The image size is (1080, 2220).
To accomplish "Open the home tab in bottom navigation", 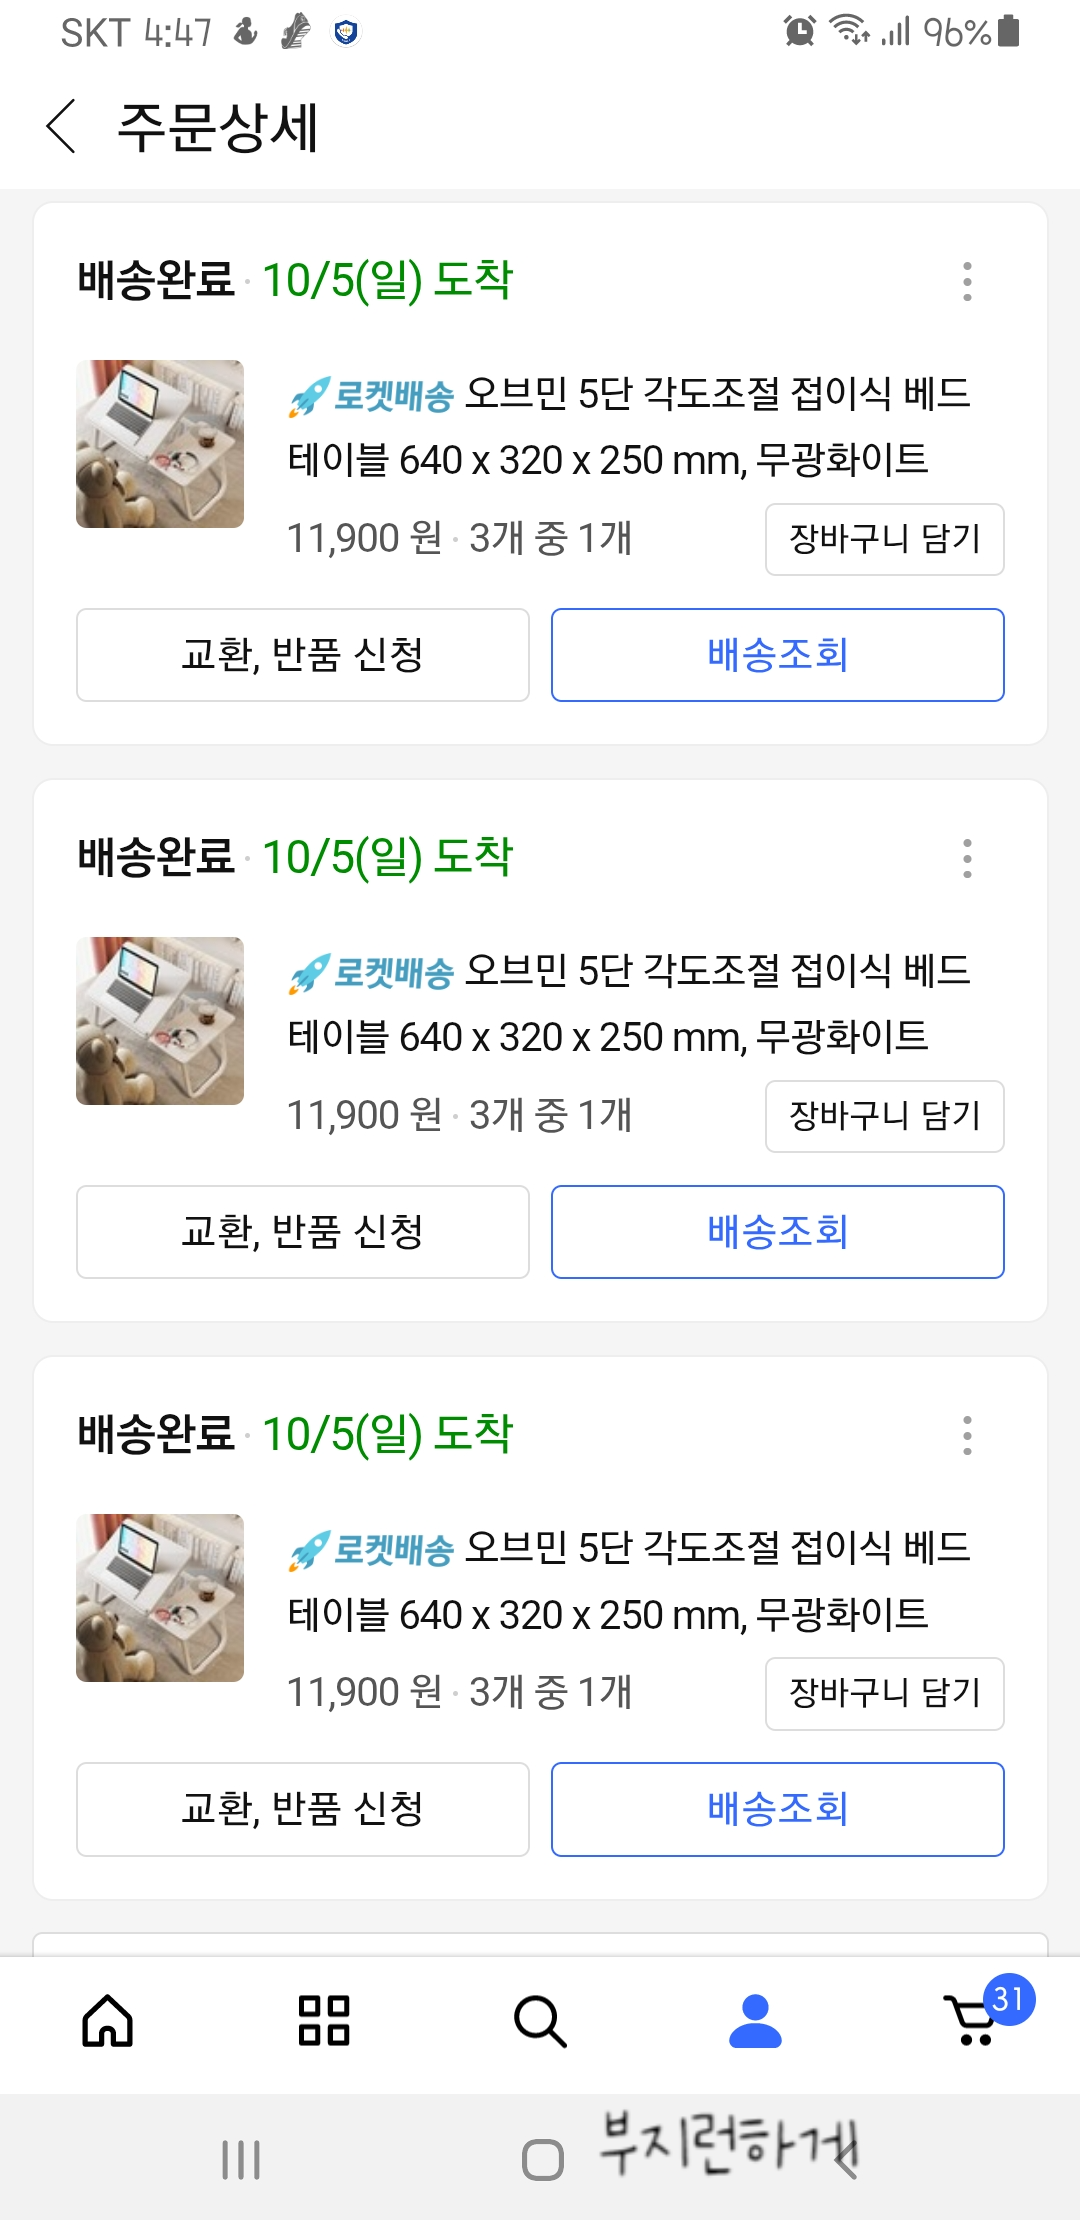I will point(108,2021).
